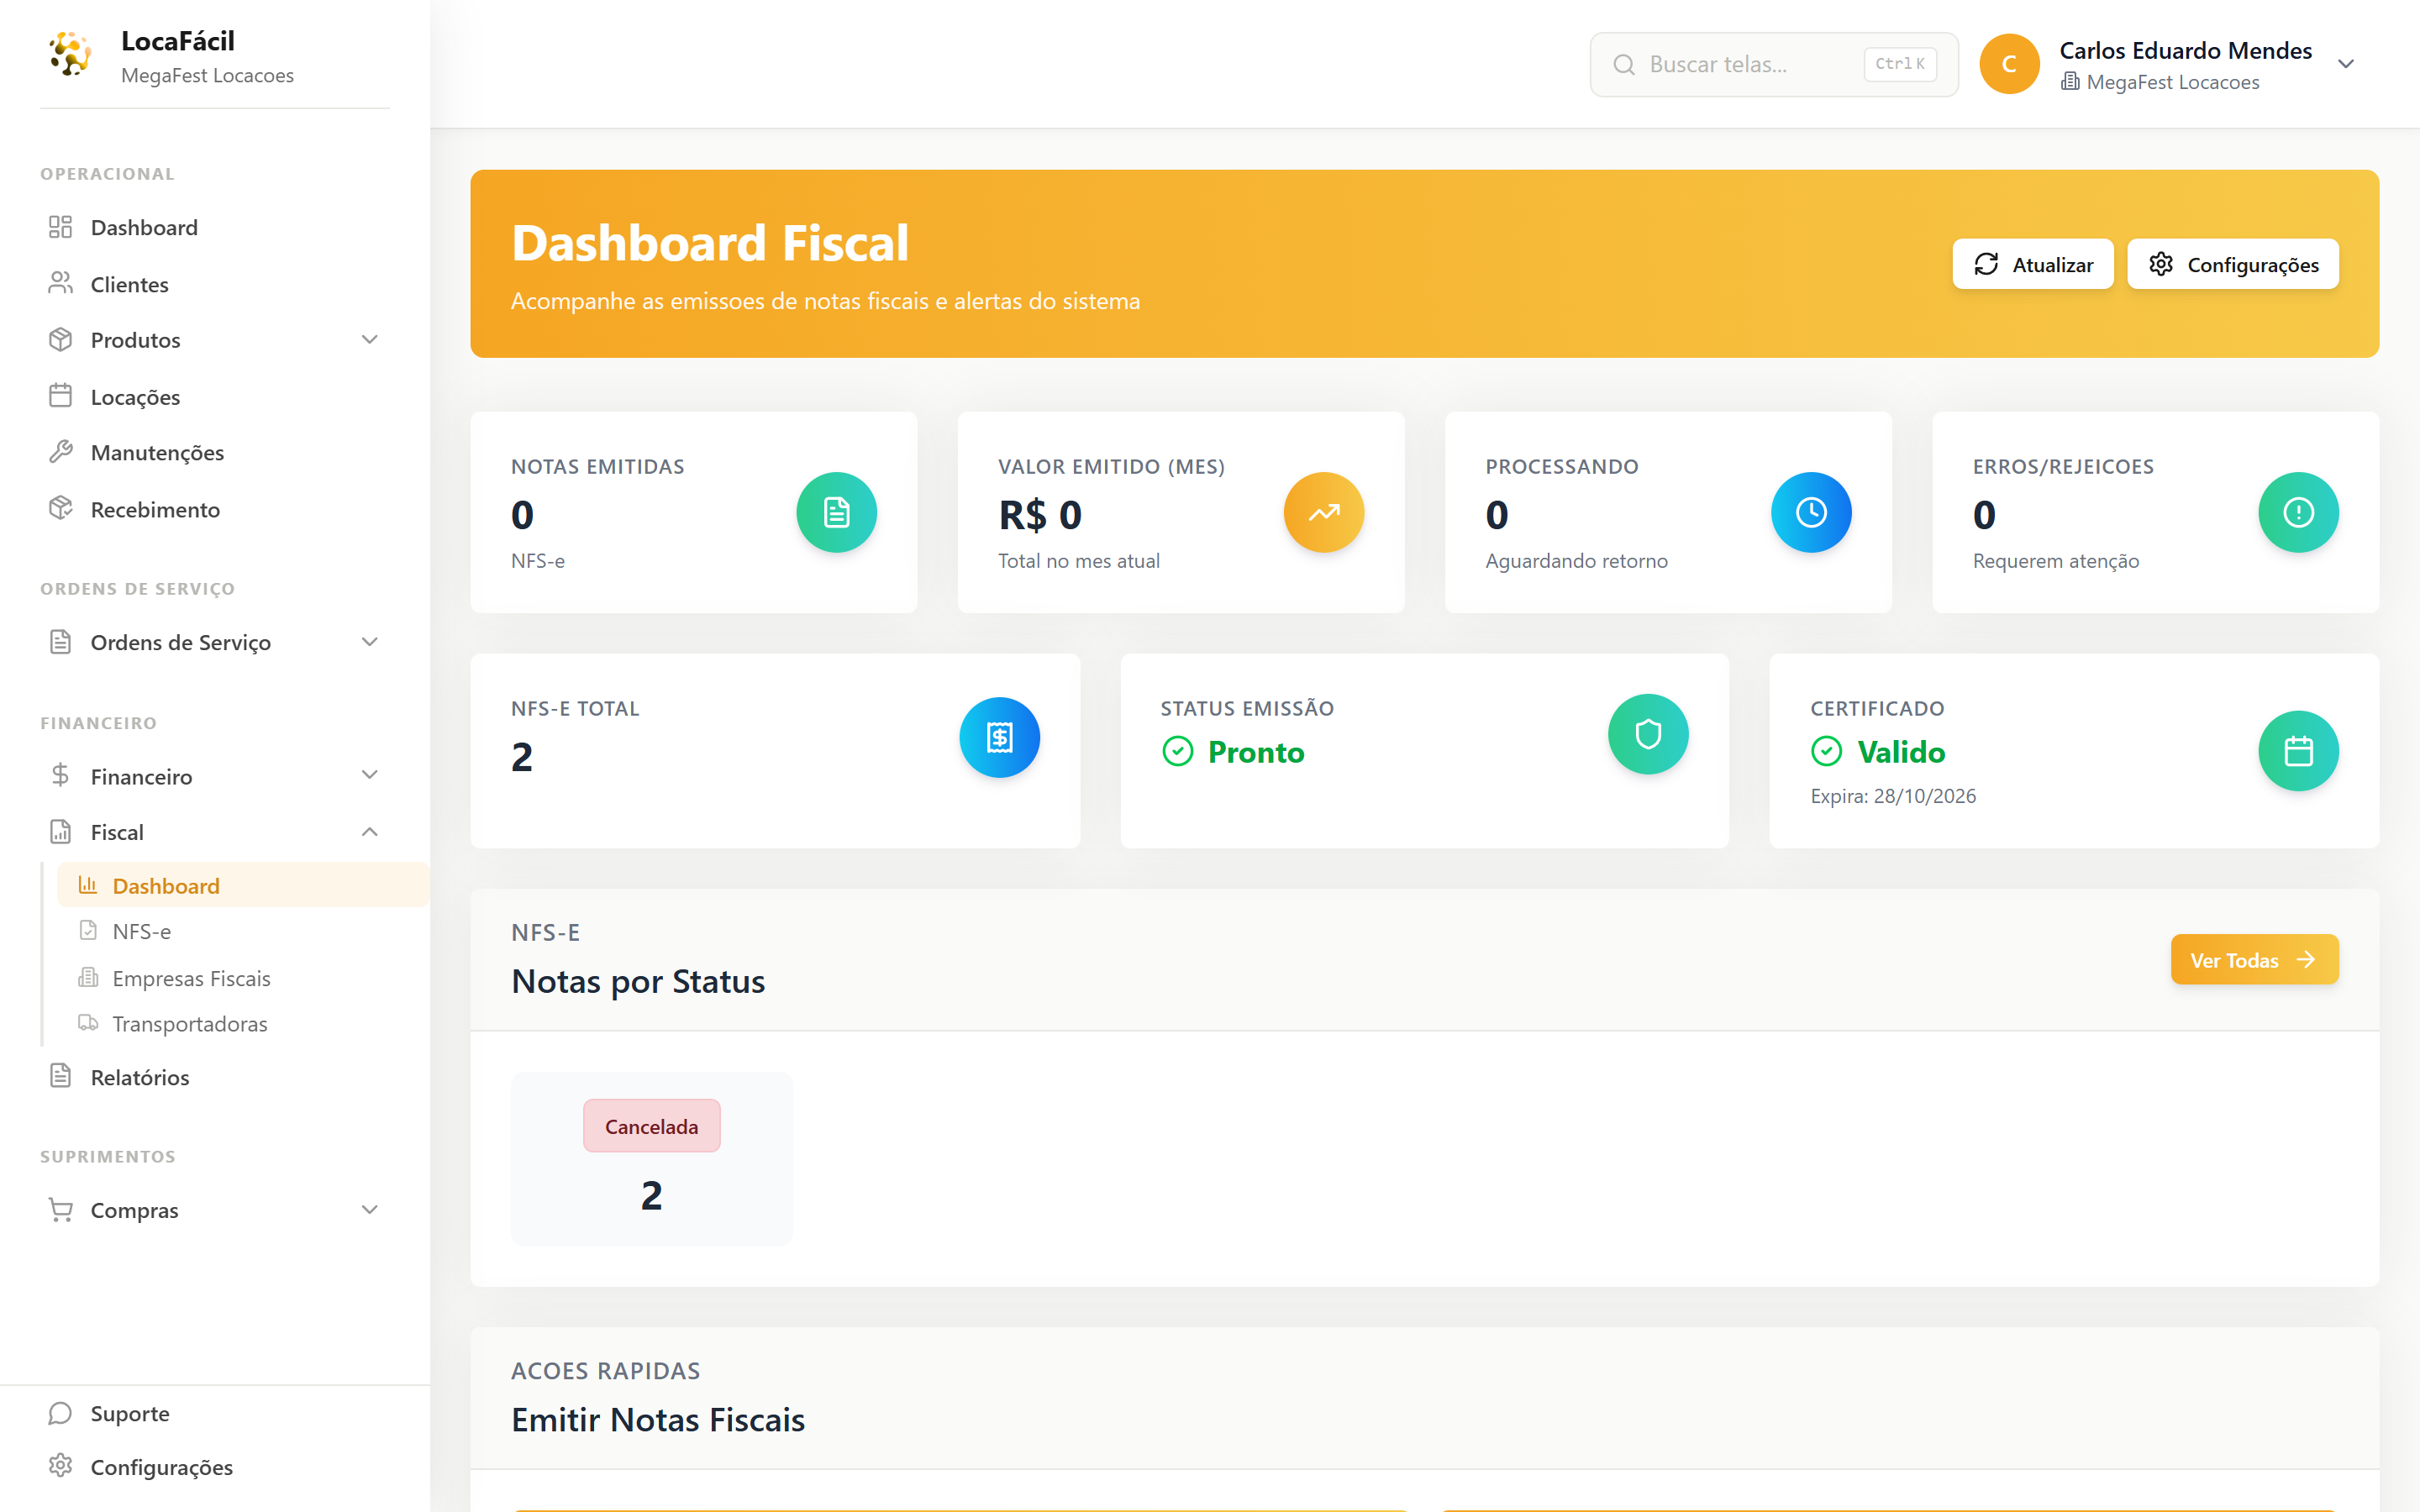Click the Fiscal chart file icon

tap(60, 832)
